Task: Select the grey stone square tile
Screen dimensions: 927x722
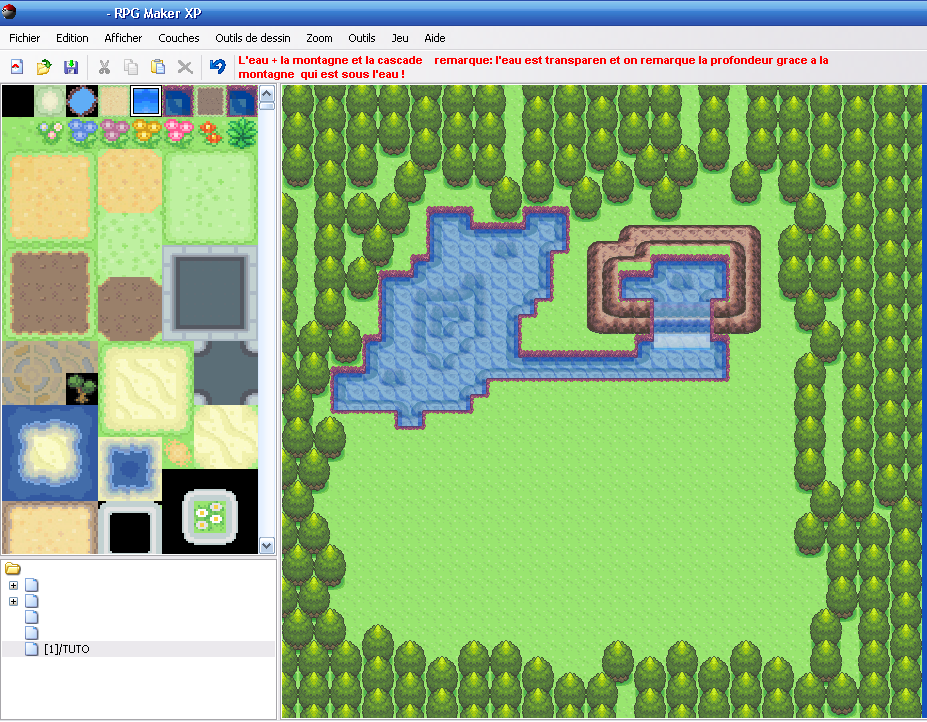Action: coord(210,293)
